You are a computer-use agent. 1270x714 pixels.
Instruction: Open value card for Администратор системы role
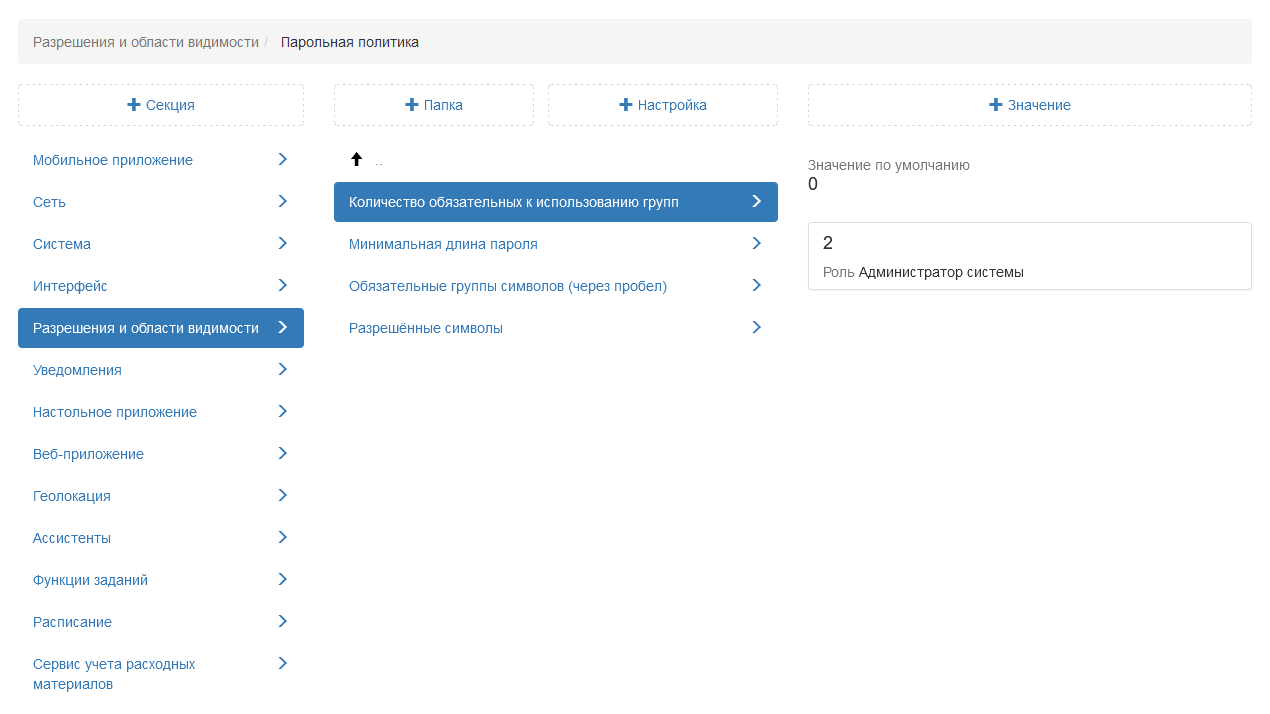click(1029, 257)
